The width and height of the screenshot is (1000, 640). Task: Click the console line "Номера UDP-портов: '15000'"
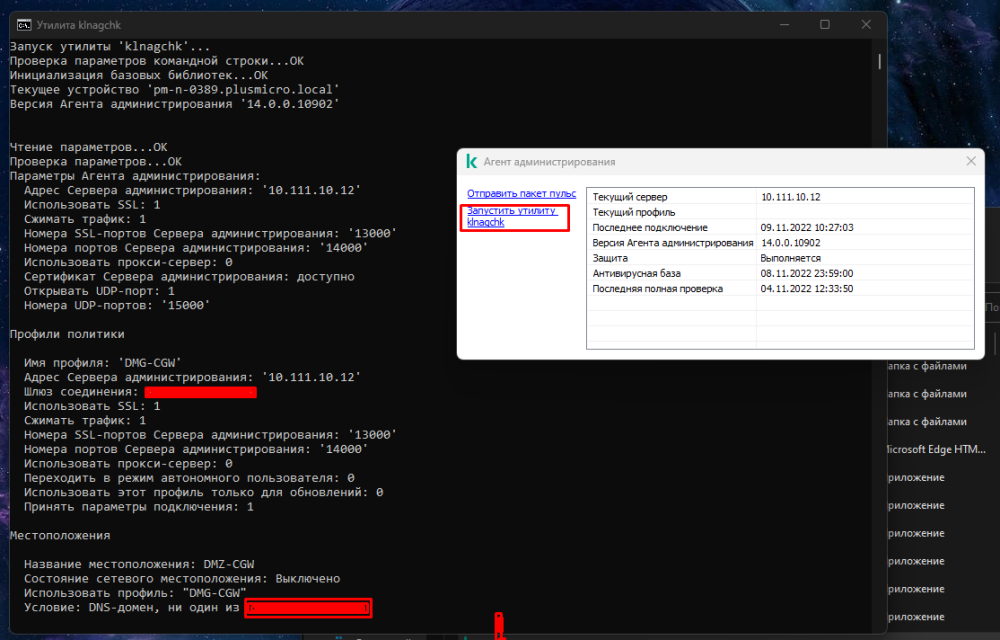click(x=117, y=305)
